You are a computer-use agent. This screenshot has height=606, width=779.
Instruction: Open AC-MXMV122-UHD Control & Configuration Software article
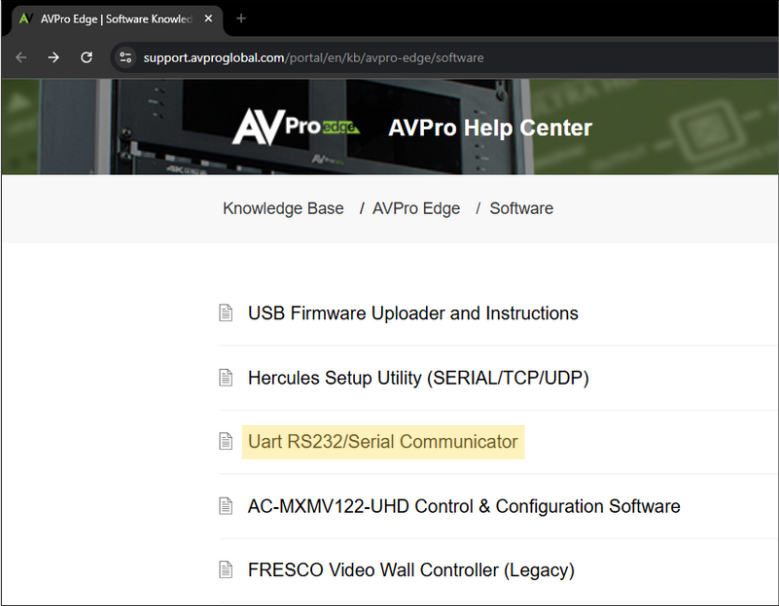464,506
